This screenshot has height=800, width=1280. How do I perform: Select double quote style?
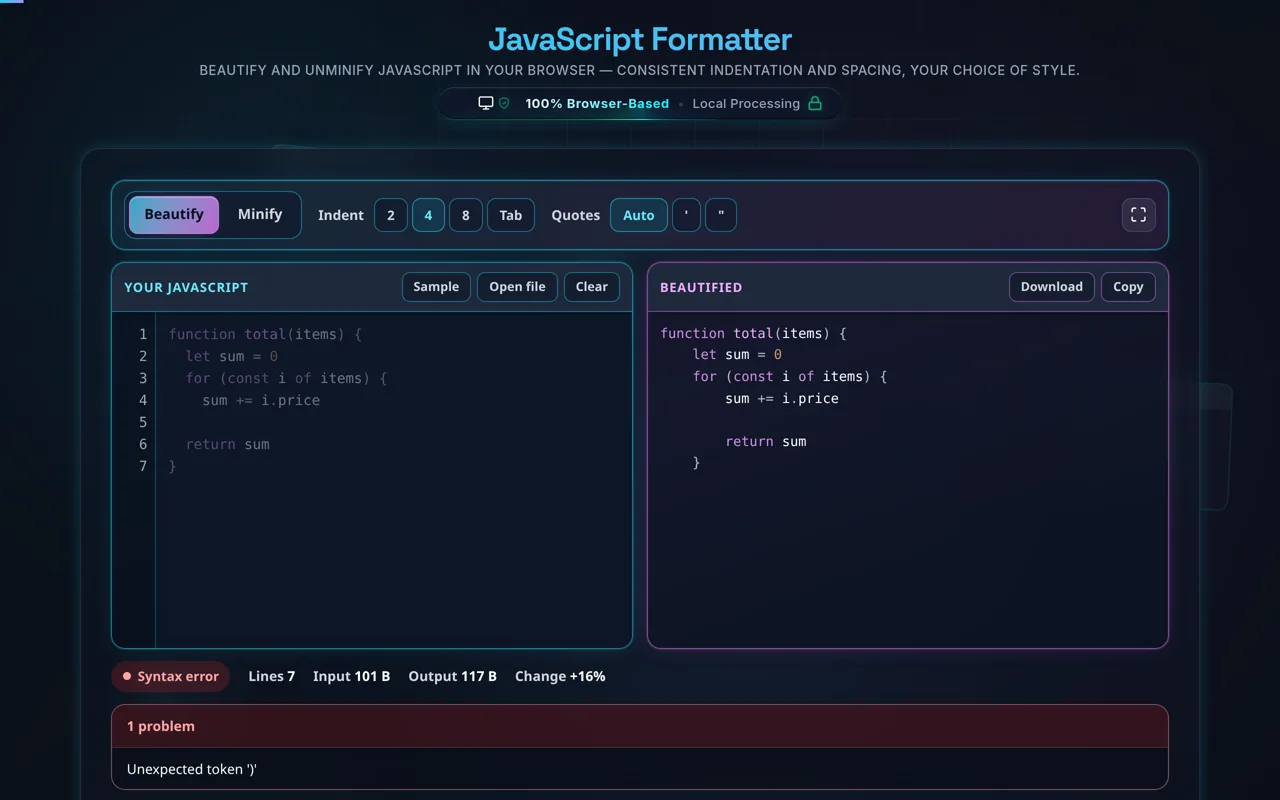(721, 215)
